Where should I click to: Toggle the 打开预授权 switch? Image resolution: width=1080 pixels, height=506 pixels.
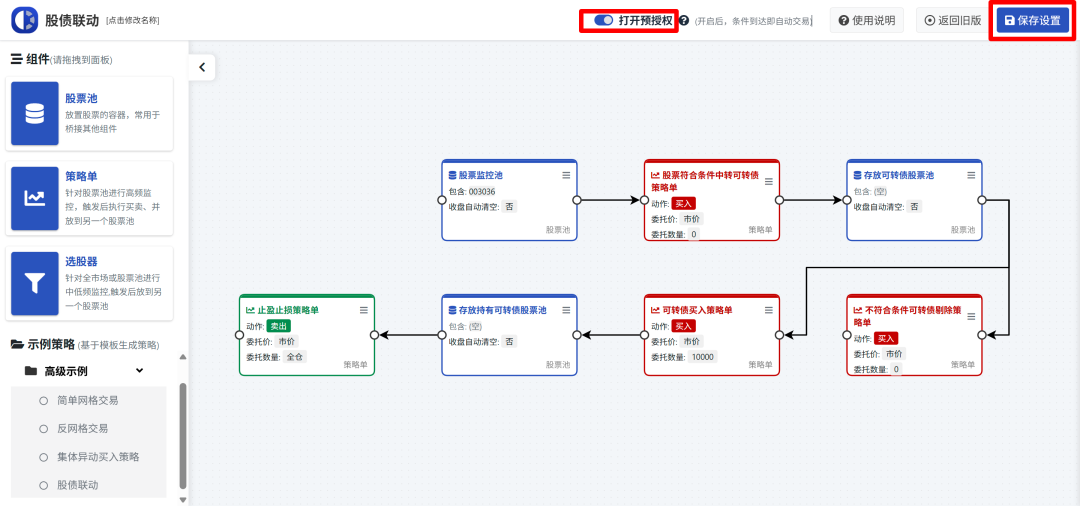(x=603, y=20)
